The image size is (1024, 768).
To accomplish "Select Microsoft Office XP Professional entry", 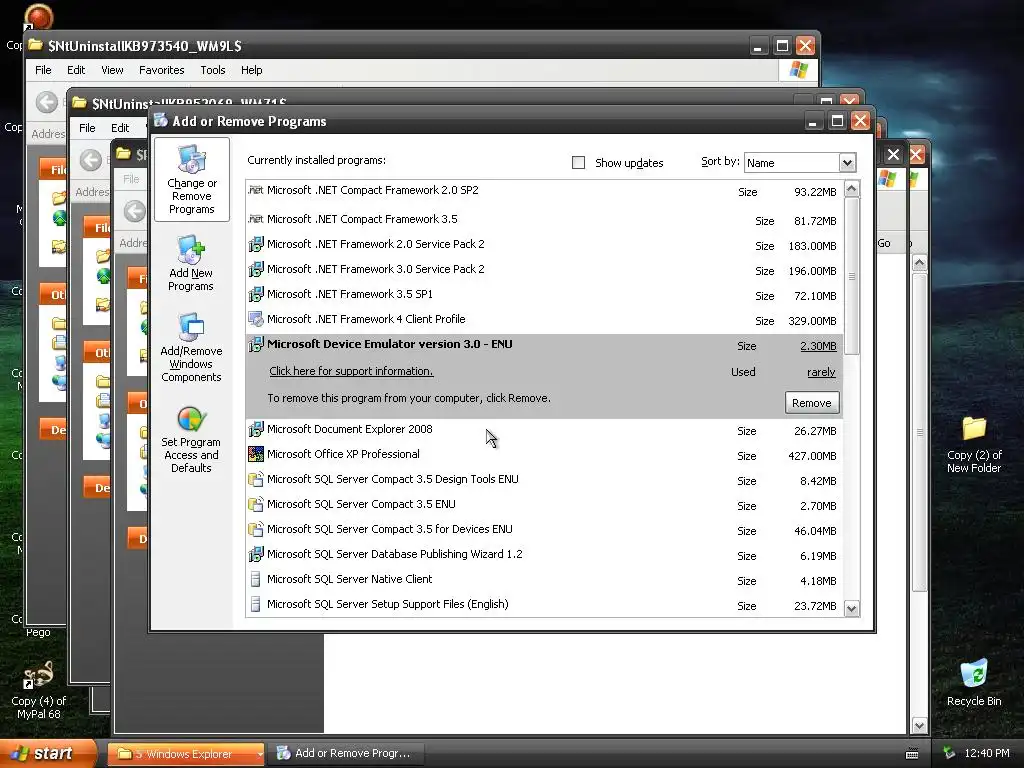I will (x=544, y=455).
